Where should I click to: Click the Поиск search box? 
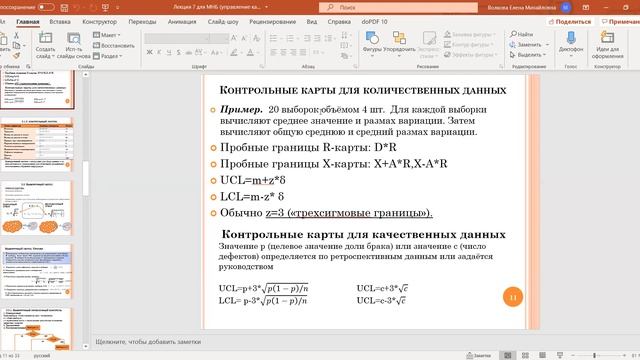point(398,7)
